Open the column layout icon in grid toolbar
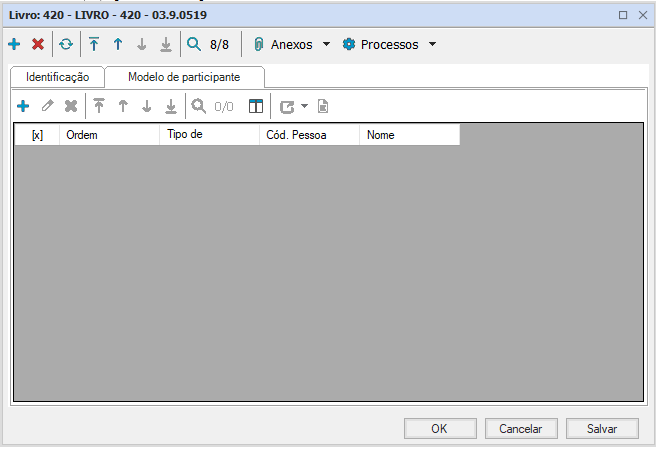 pos(256,106)
